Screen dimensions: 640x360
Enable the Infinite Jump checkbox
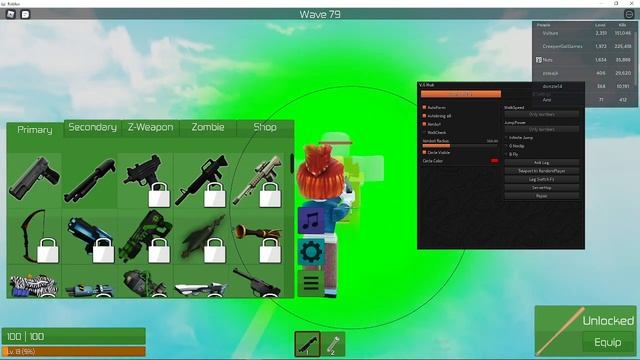[x=507, y=138]
